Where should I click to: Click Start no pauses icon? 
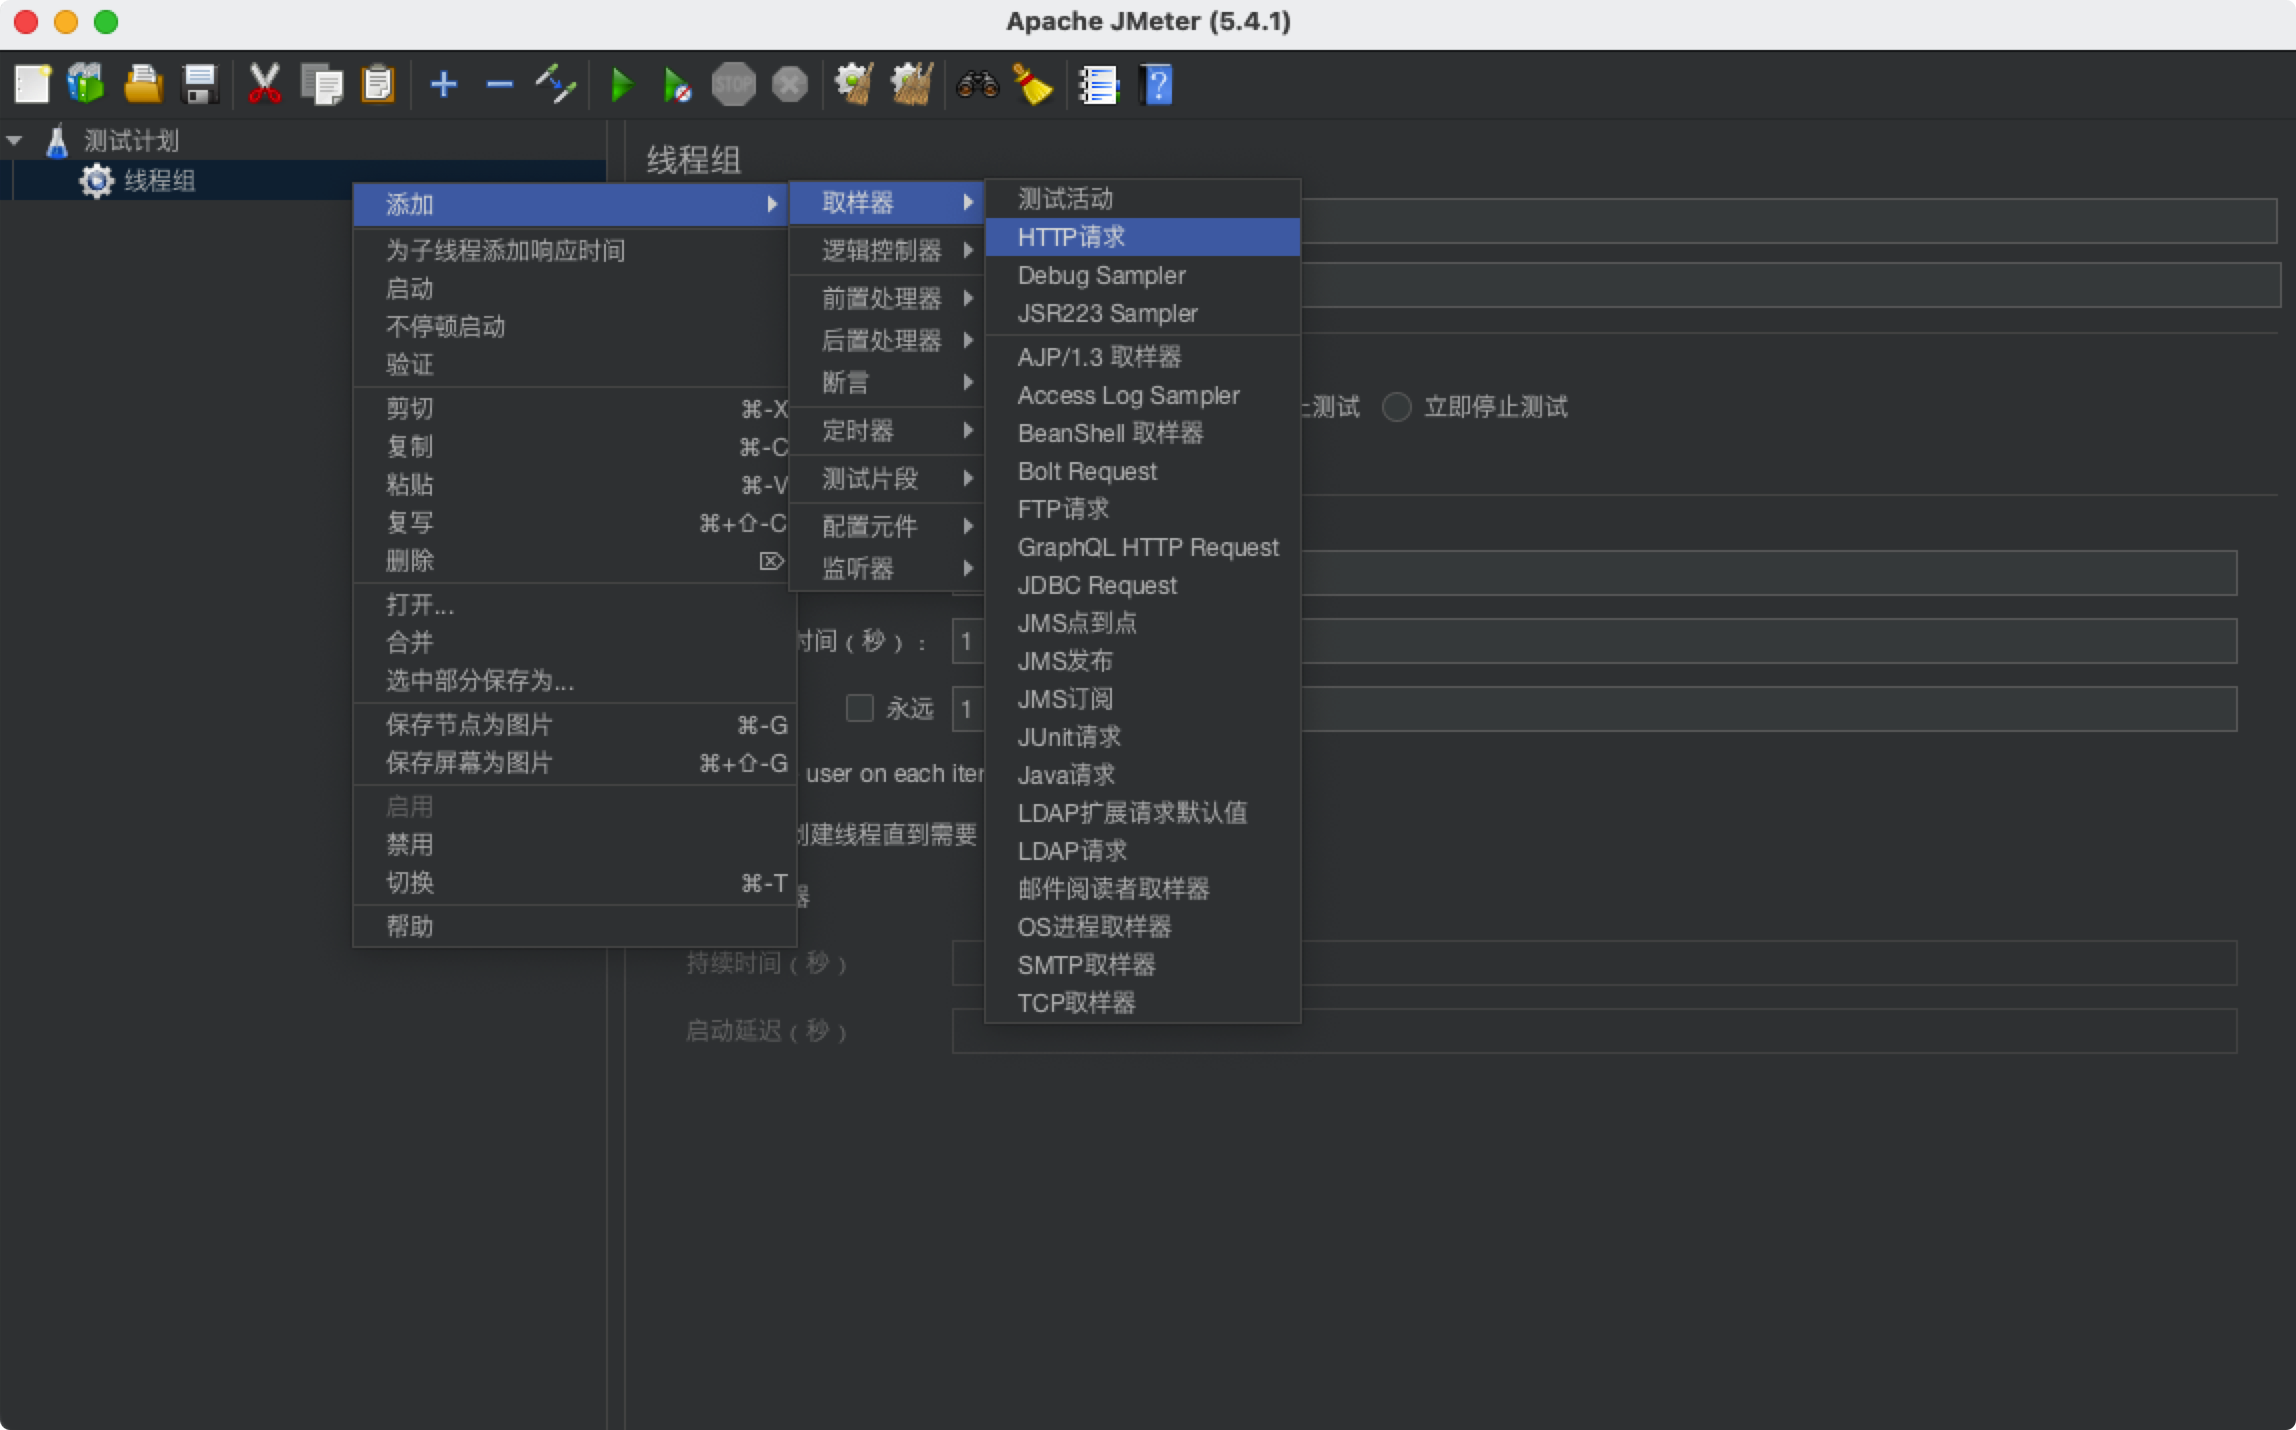677,85
